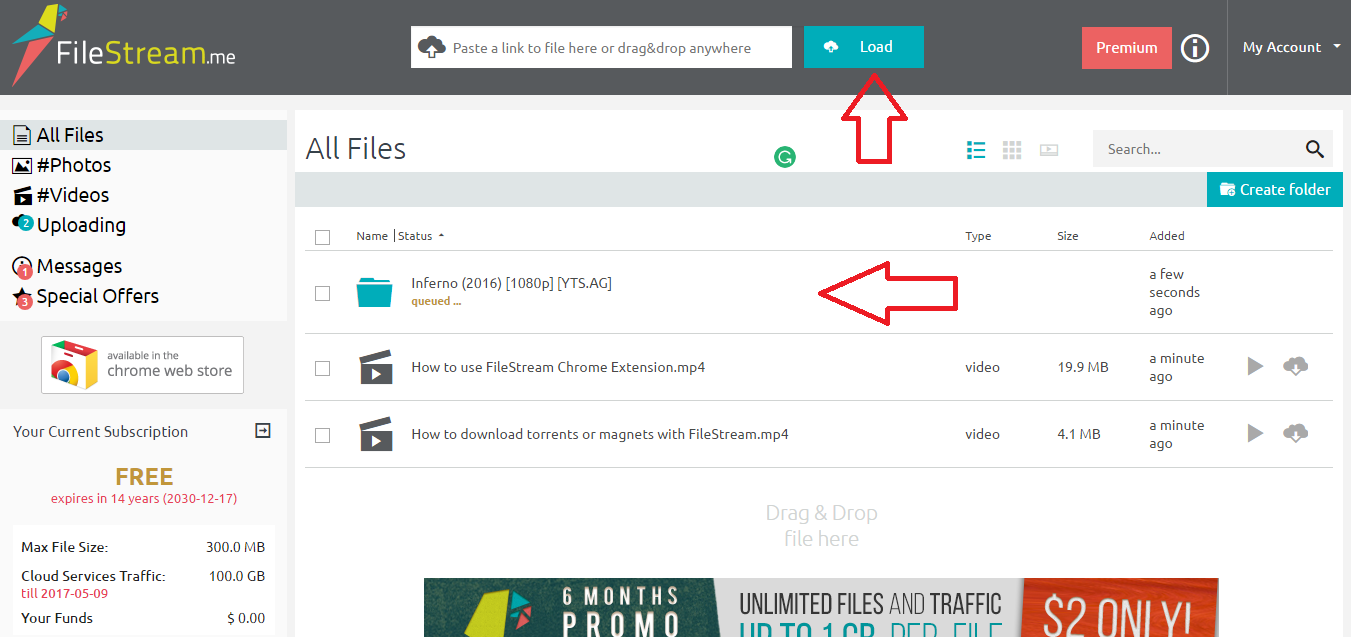
Task: Open the Inferno (2016) [1080p] [YTS.AG] item
Action: (x=511, y=283)
